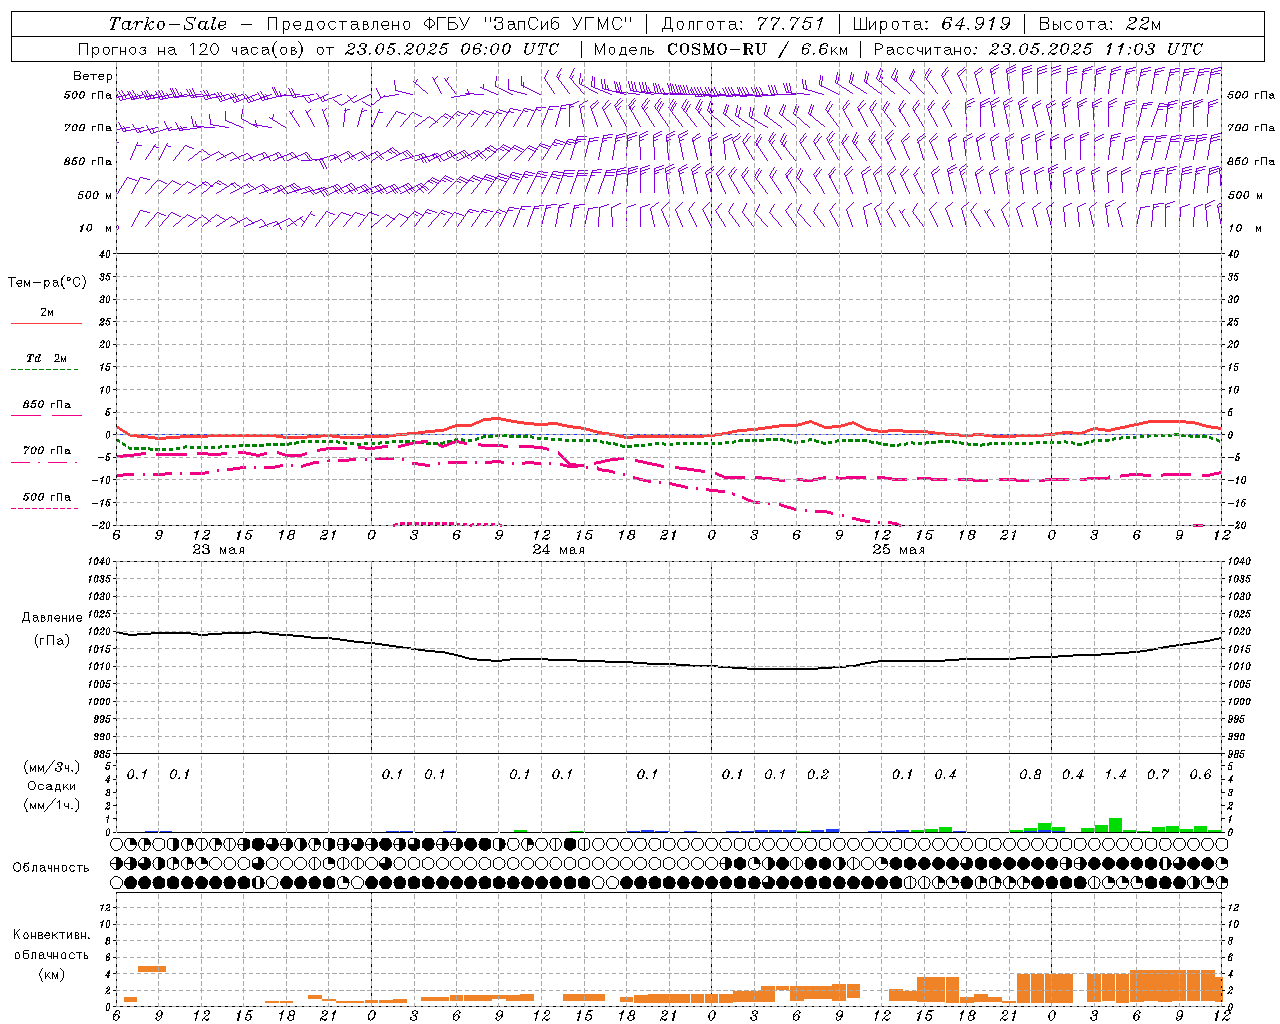Click the green dotted 'Td 2м' legend line

[44, 369]
